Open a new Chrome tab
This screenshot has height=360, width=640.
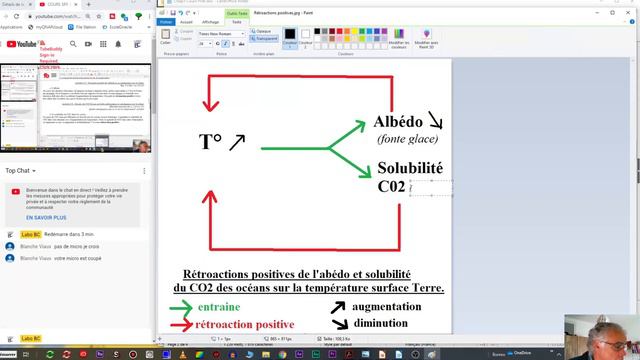click(x=89, y=4)
